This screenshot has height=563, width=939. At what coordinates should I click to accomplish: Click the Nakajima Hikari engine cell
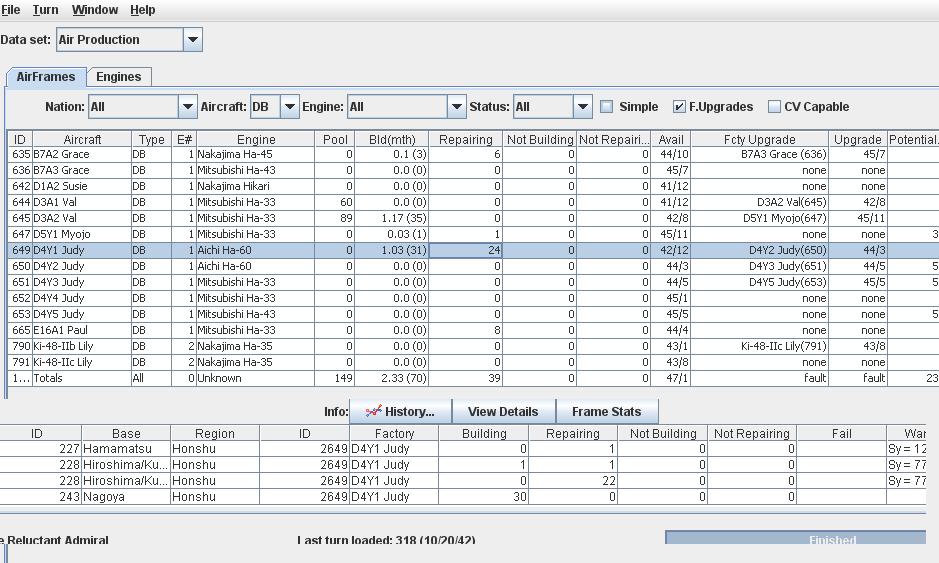tap(256, 186)
